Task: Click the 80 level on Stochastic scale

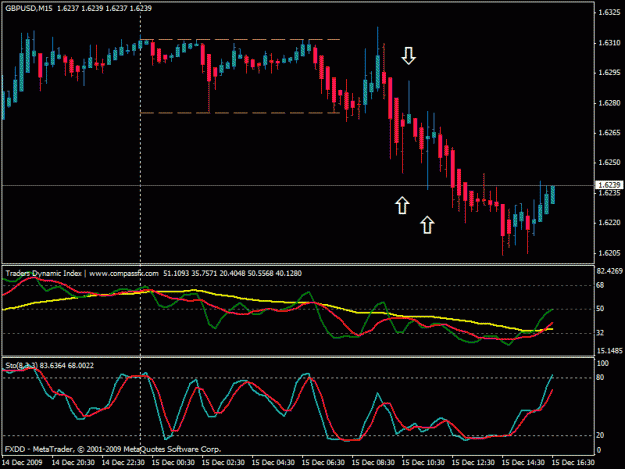Action: pos(600,377)
